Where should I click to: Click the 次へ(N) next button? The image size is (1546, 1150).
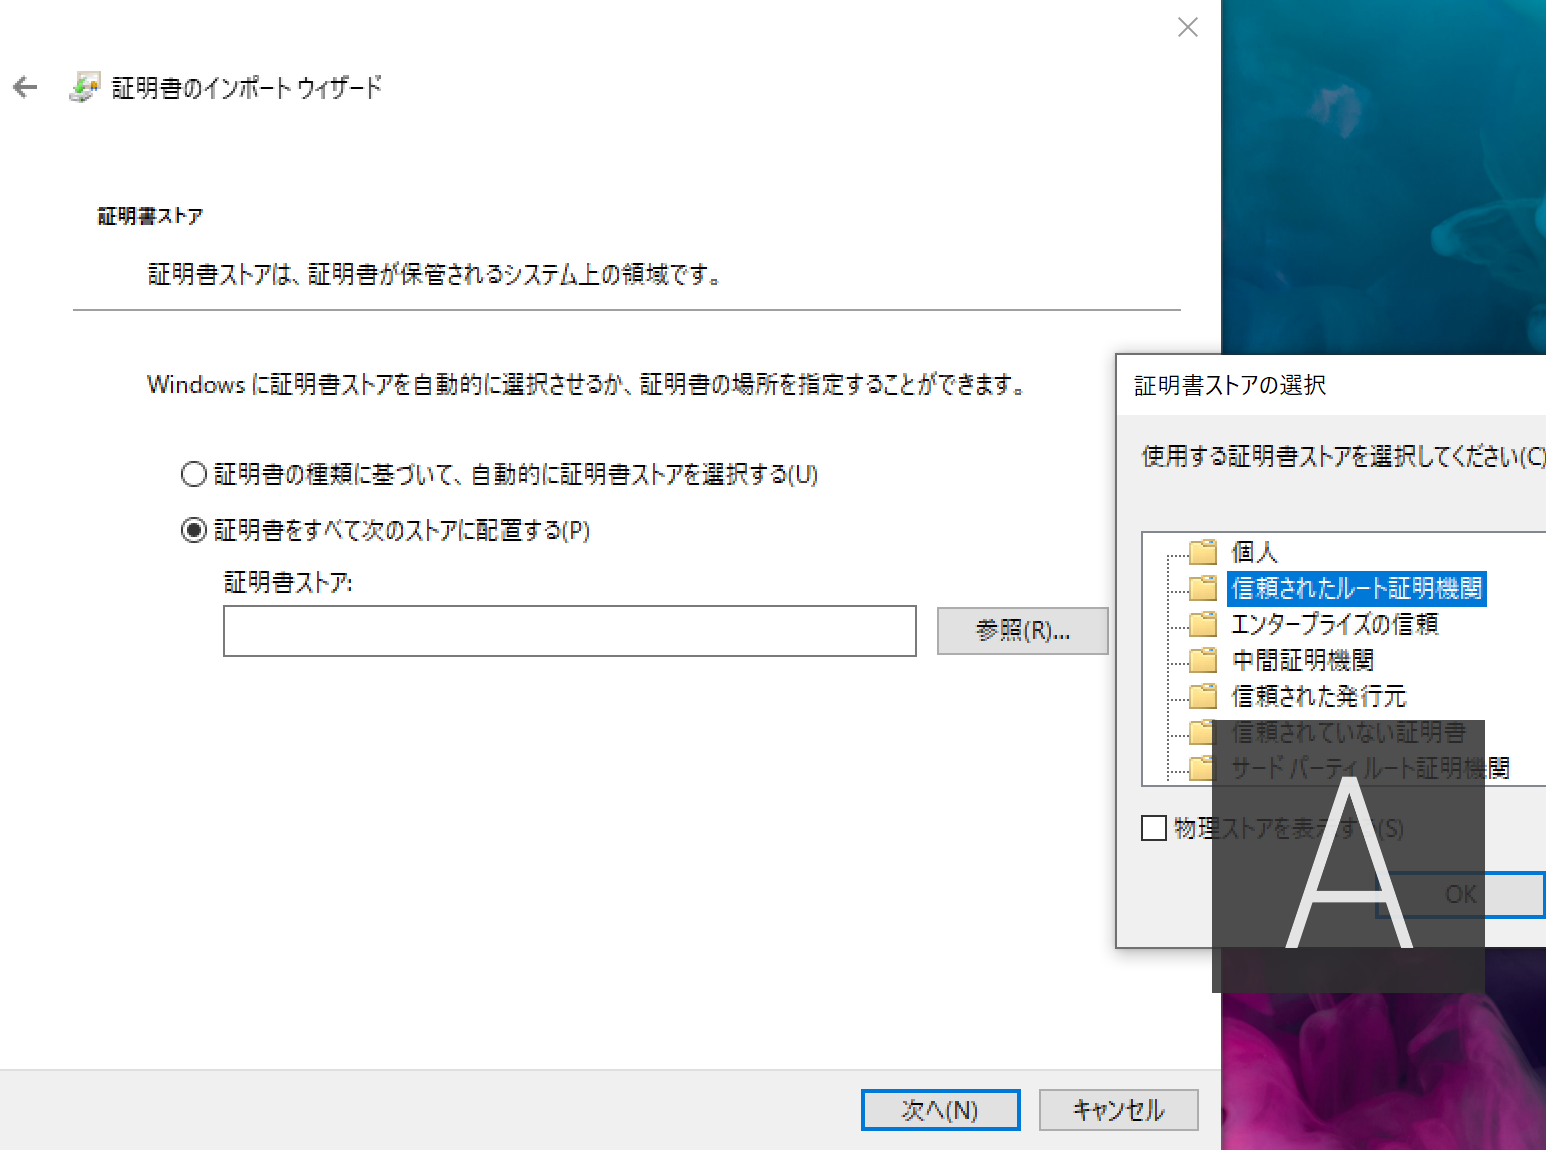tap(941, 1110)
